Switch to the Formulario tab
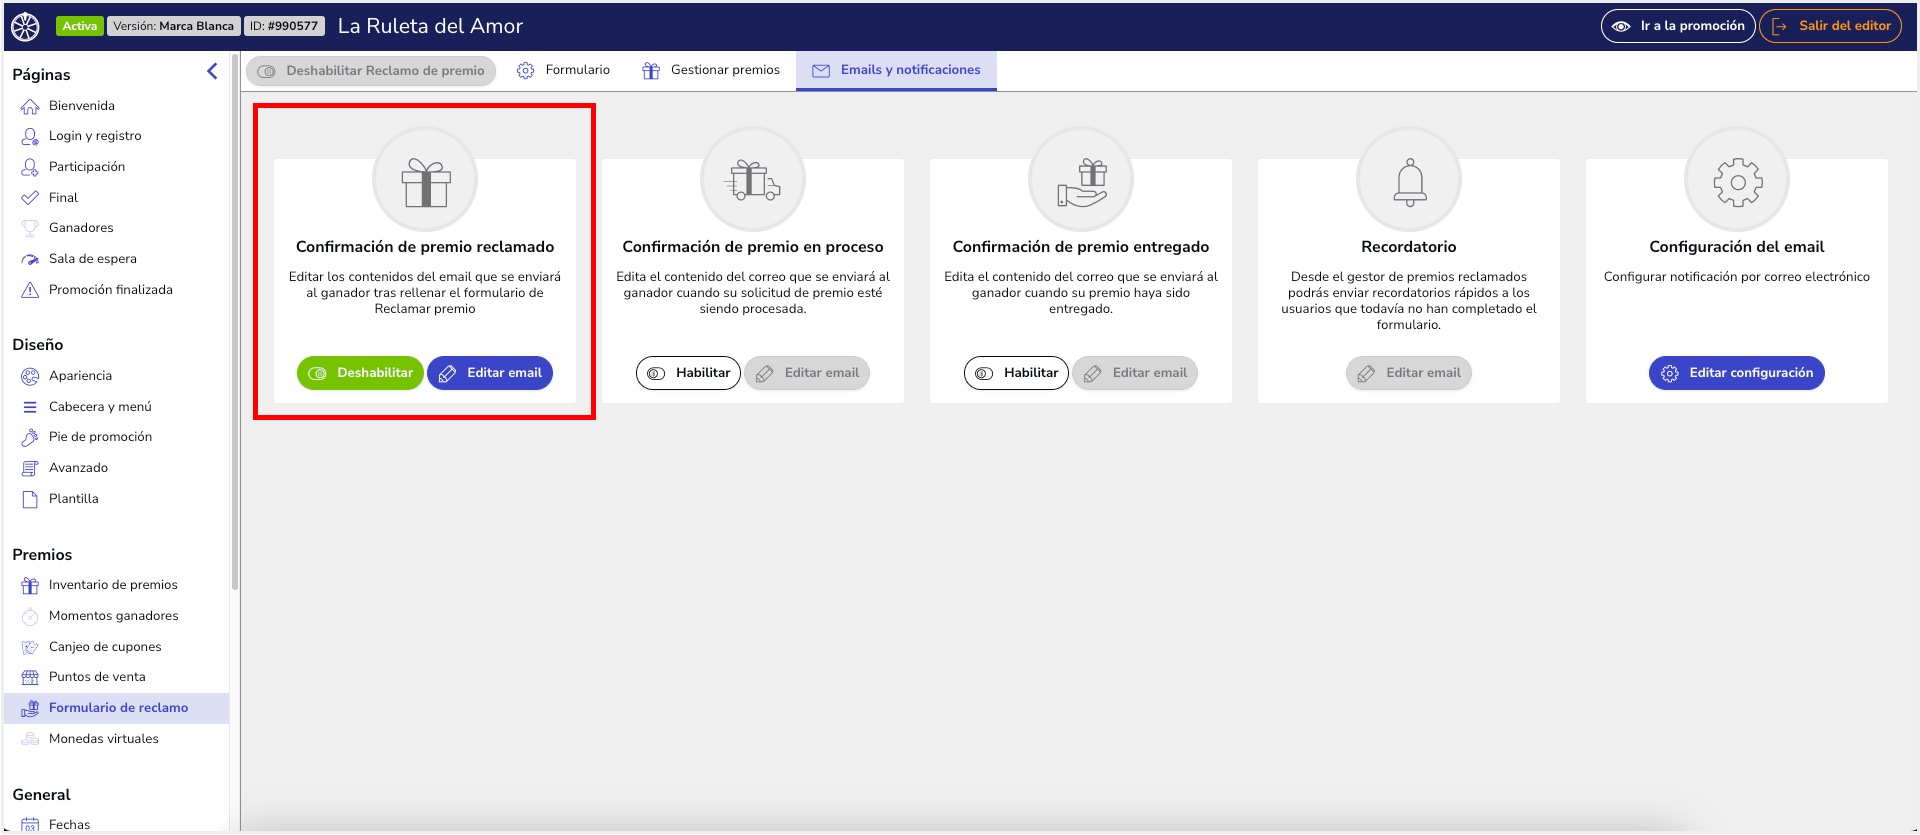This screenshot has height=835, width=1920. click(x=563, y=70)
